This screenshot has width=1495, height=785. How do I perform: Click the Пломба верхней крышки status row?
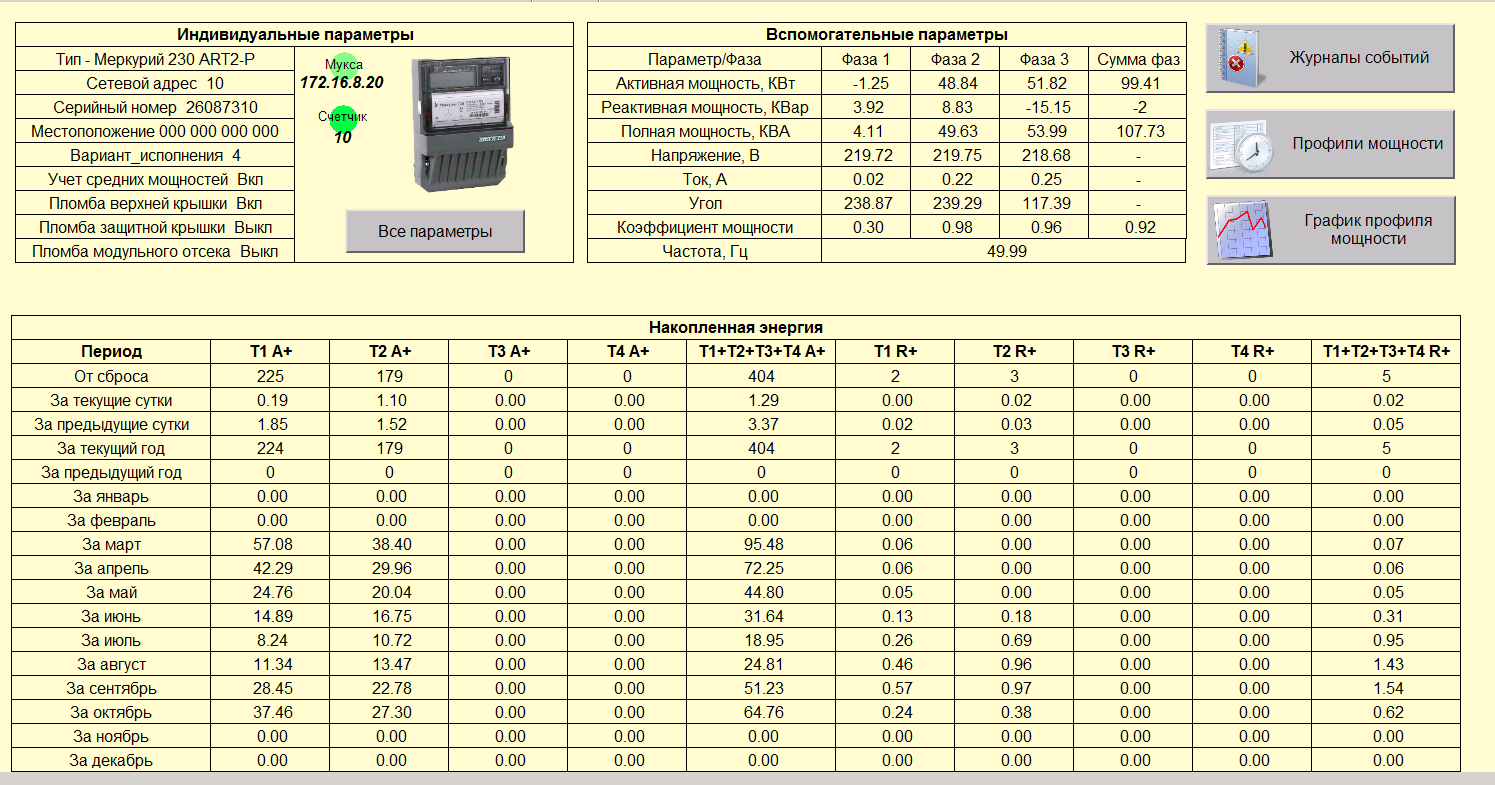155,203
